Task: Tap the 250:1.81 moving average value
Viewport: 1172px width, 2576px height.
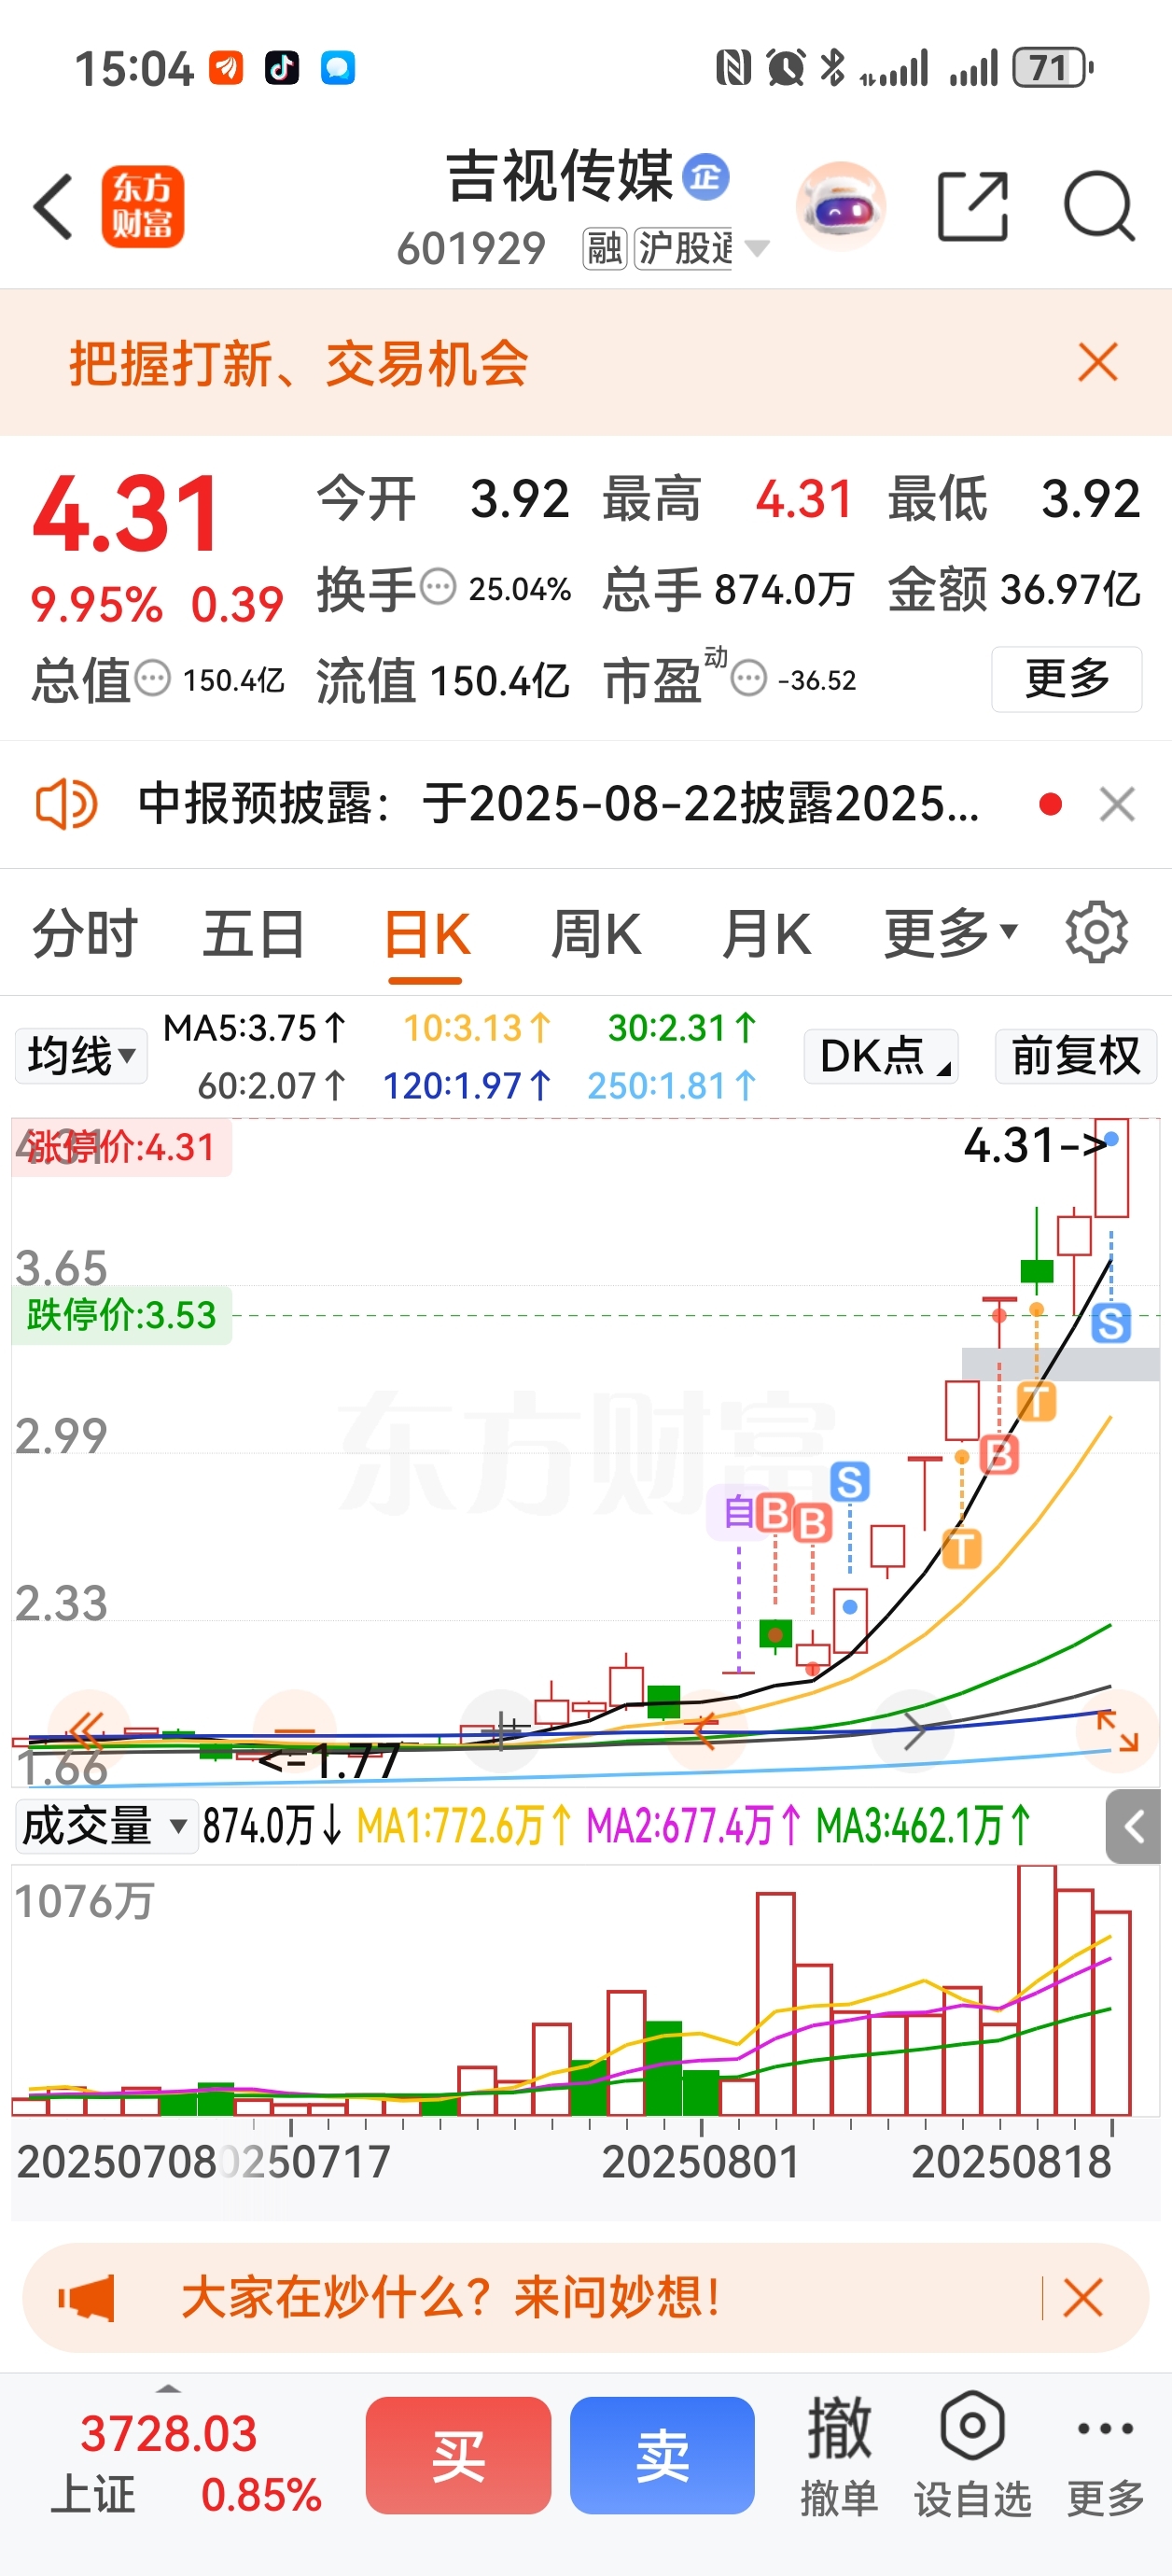Action: [672, 1086]
